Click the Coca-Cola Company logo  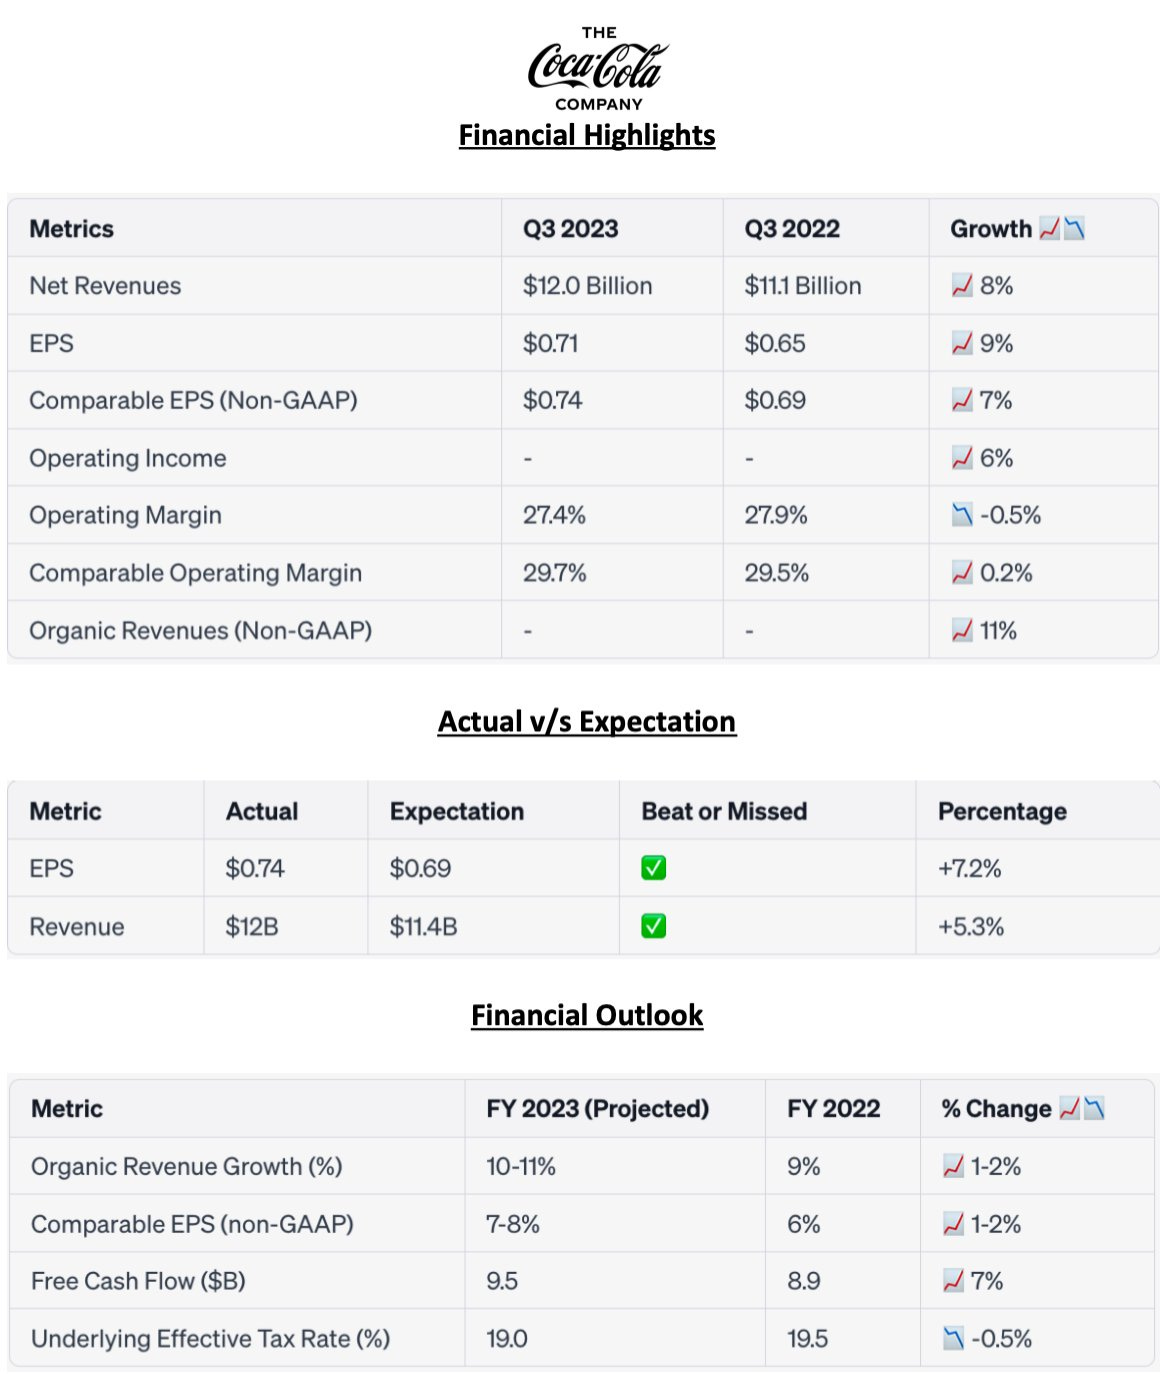(x=598, y=69)
